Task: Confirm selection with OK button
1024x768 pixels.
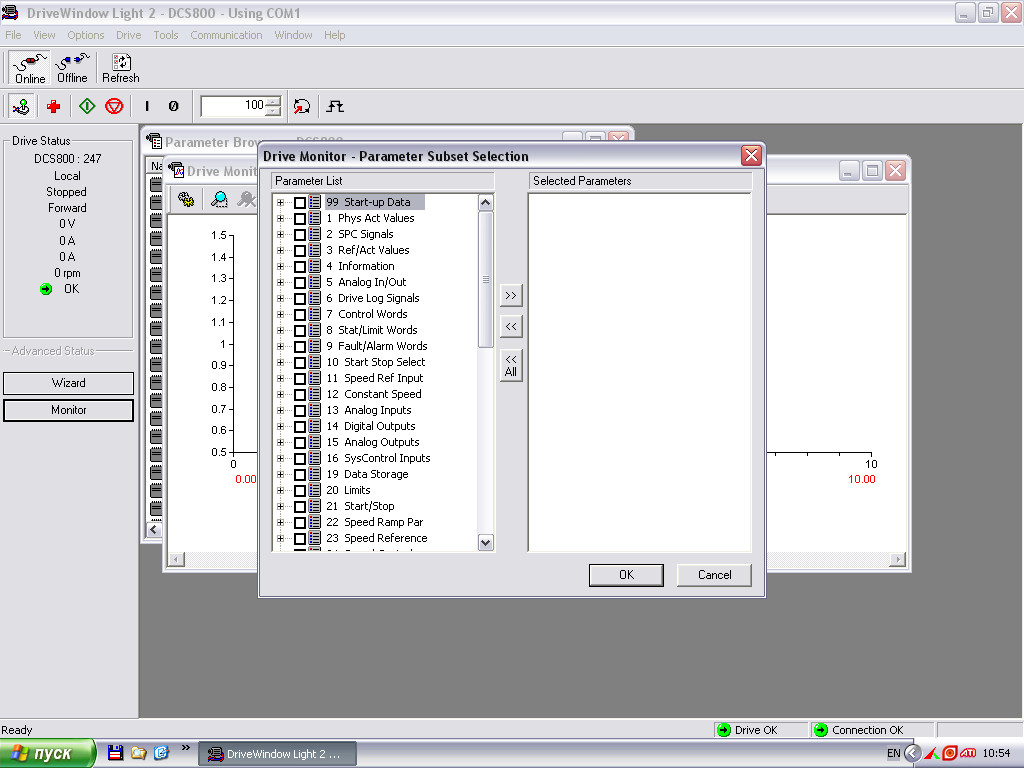Action: (626, 575)
